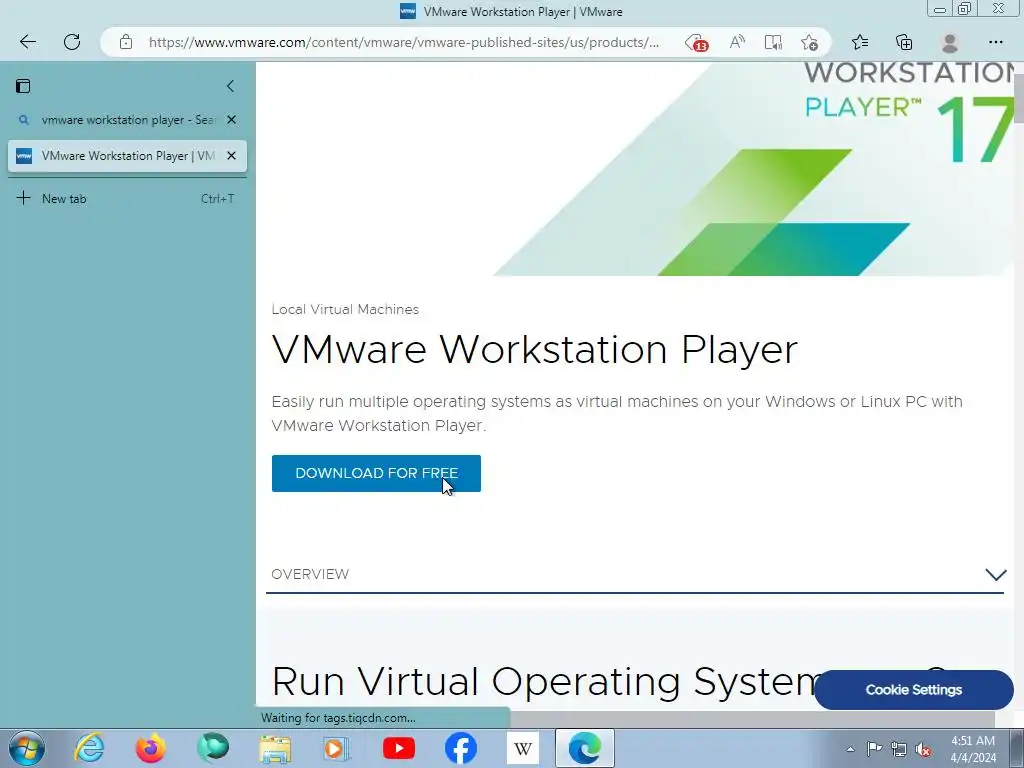Start Read aloud for this page

tap(737, 42)
